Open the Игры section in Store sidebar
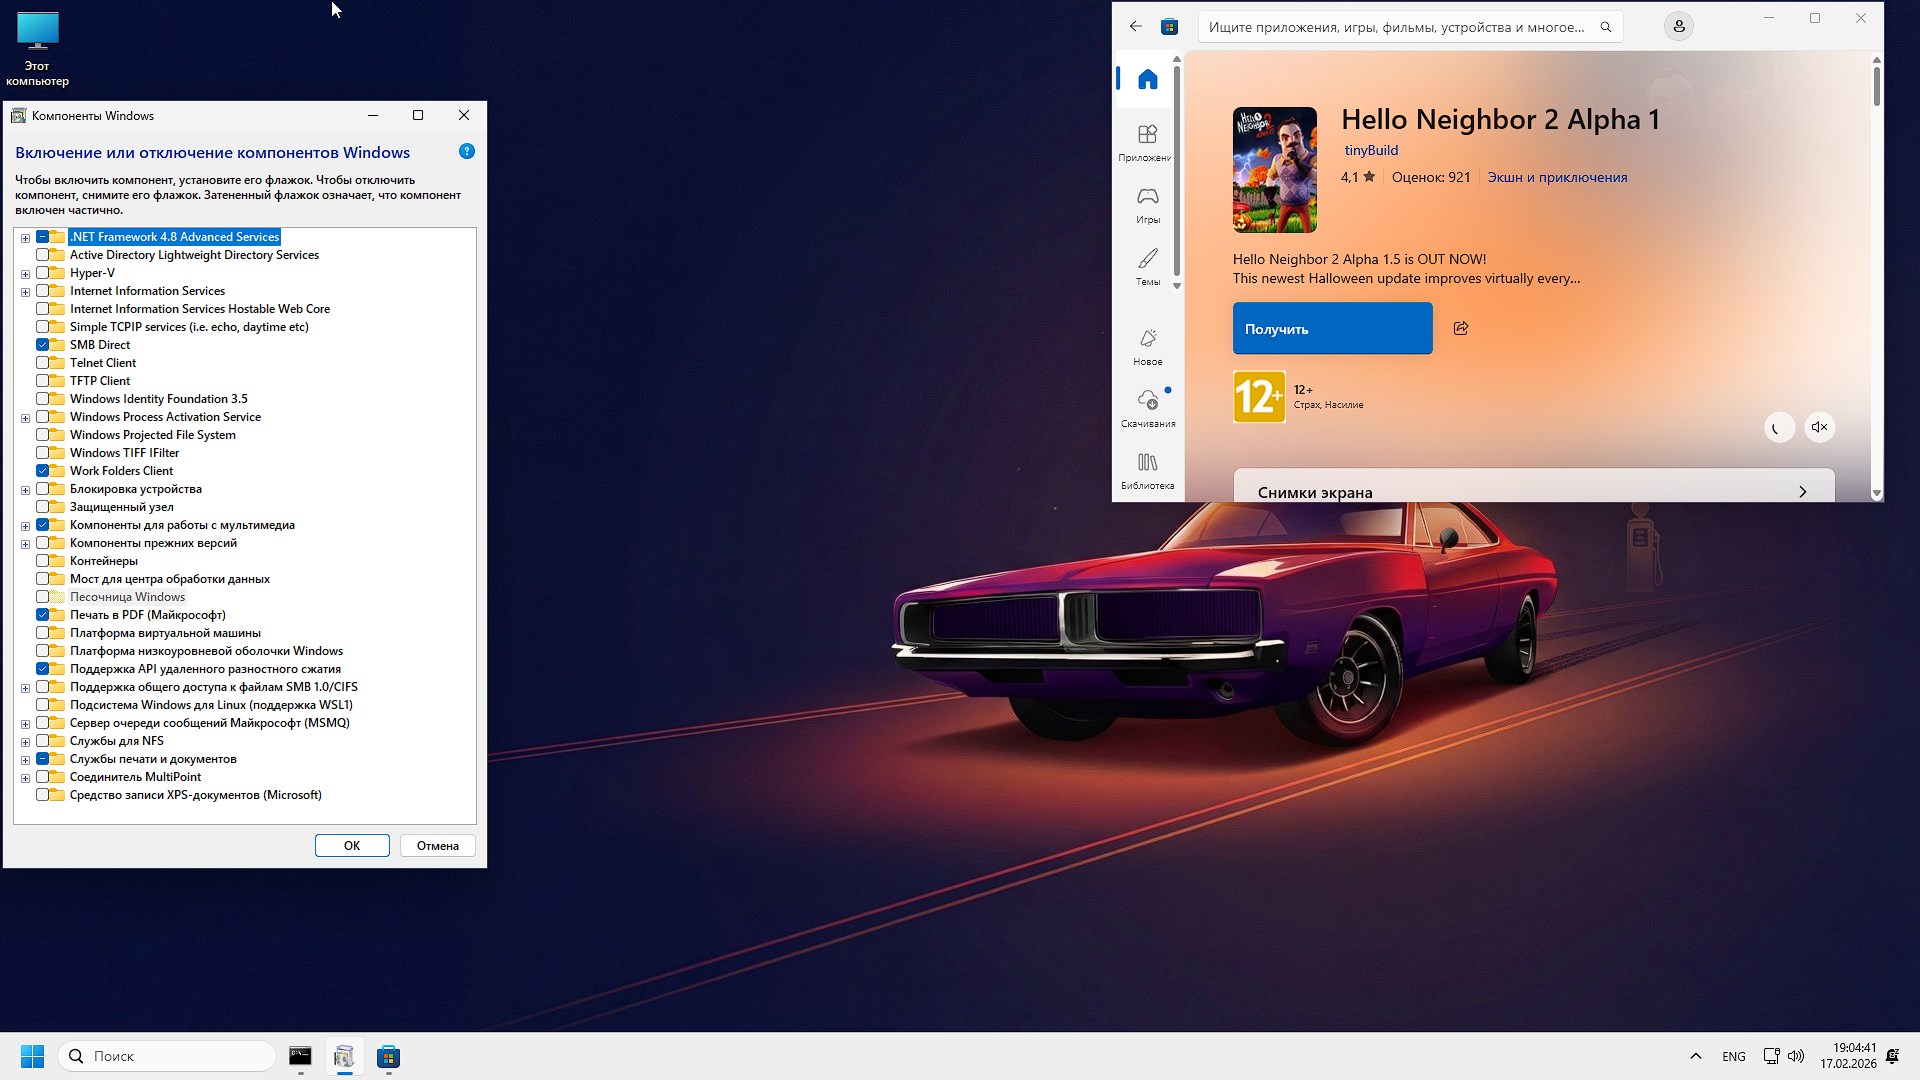The image size is (1920, 1080). click(1147, 204)
